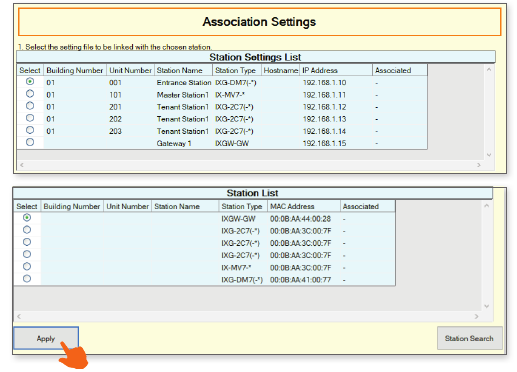Click MAC address 00:0B:AA:41:00:77
This screenshot has height=372, width=517.
pos(300,280)
